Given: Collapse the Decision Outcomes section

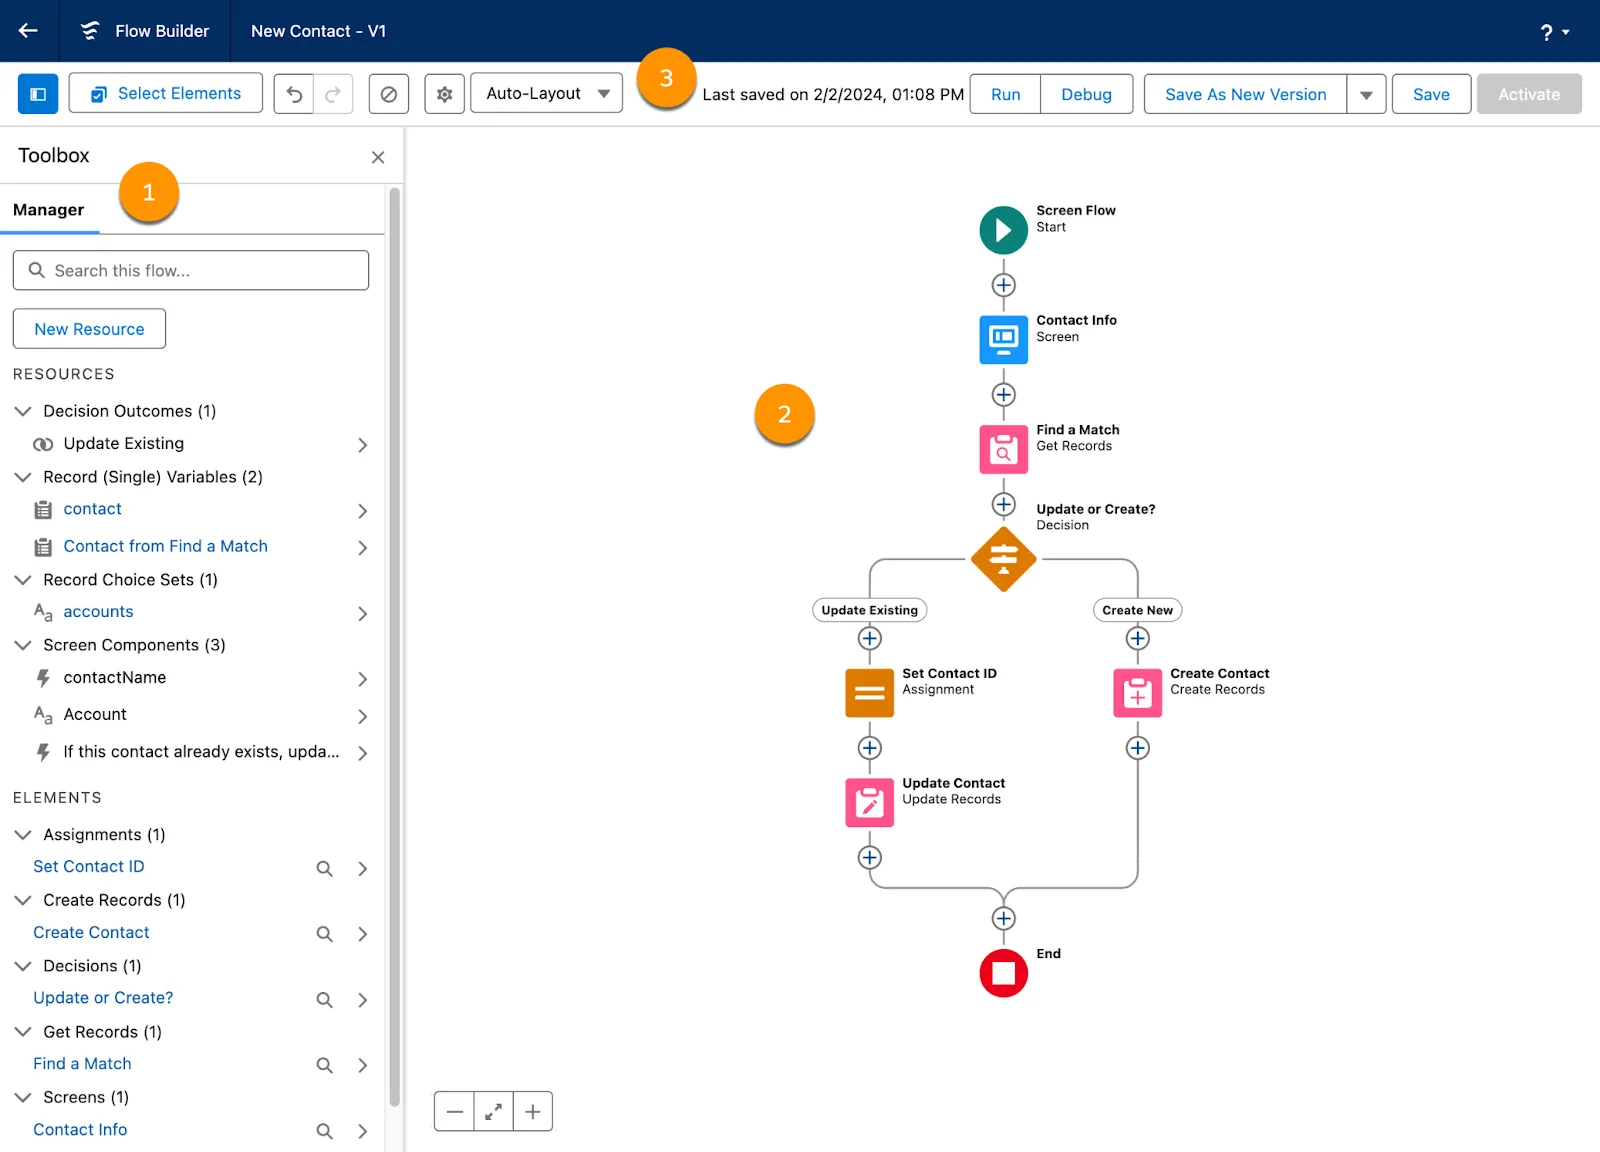Looking at the screenshot, I should coord(24,410).
